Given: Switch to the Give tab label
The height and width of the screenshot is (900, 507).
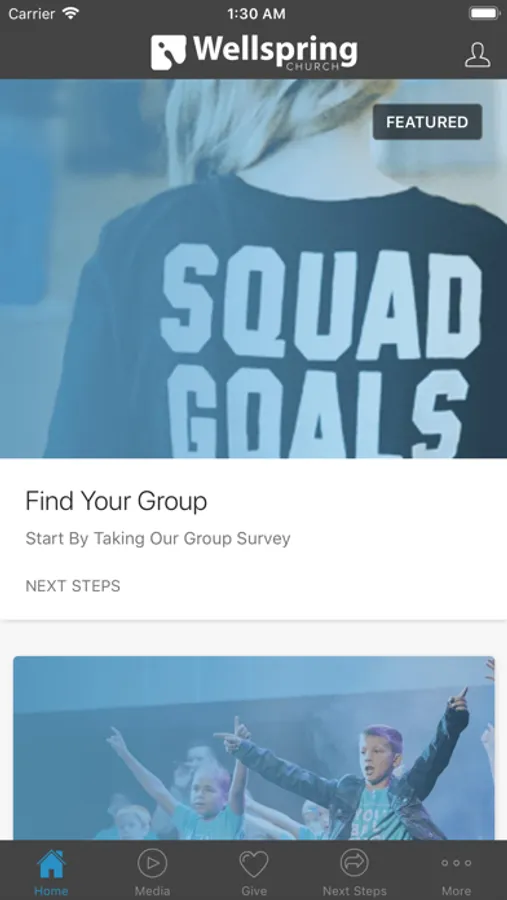Looking at the screenshot, I should 254,891.
